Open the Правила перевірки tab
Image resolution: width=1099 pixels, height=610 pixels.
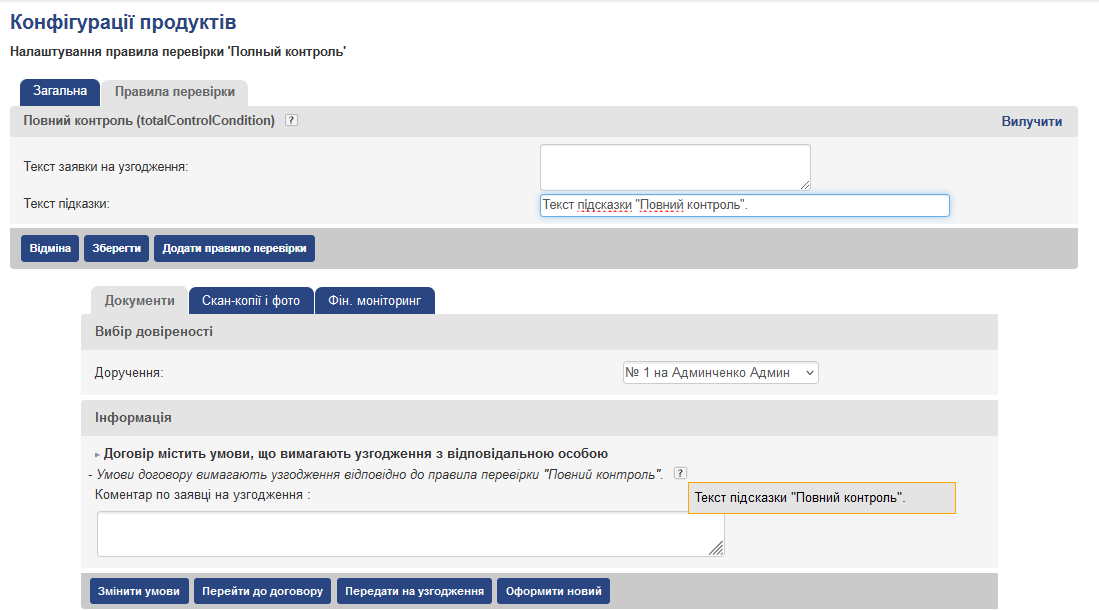pyautogui.click(x=175, y=92)
